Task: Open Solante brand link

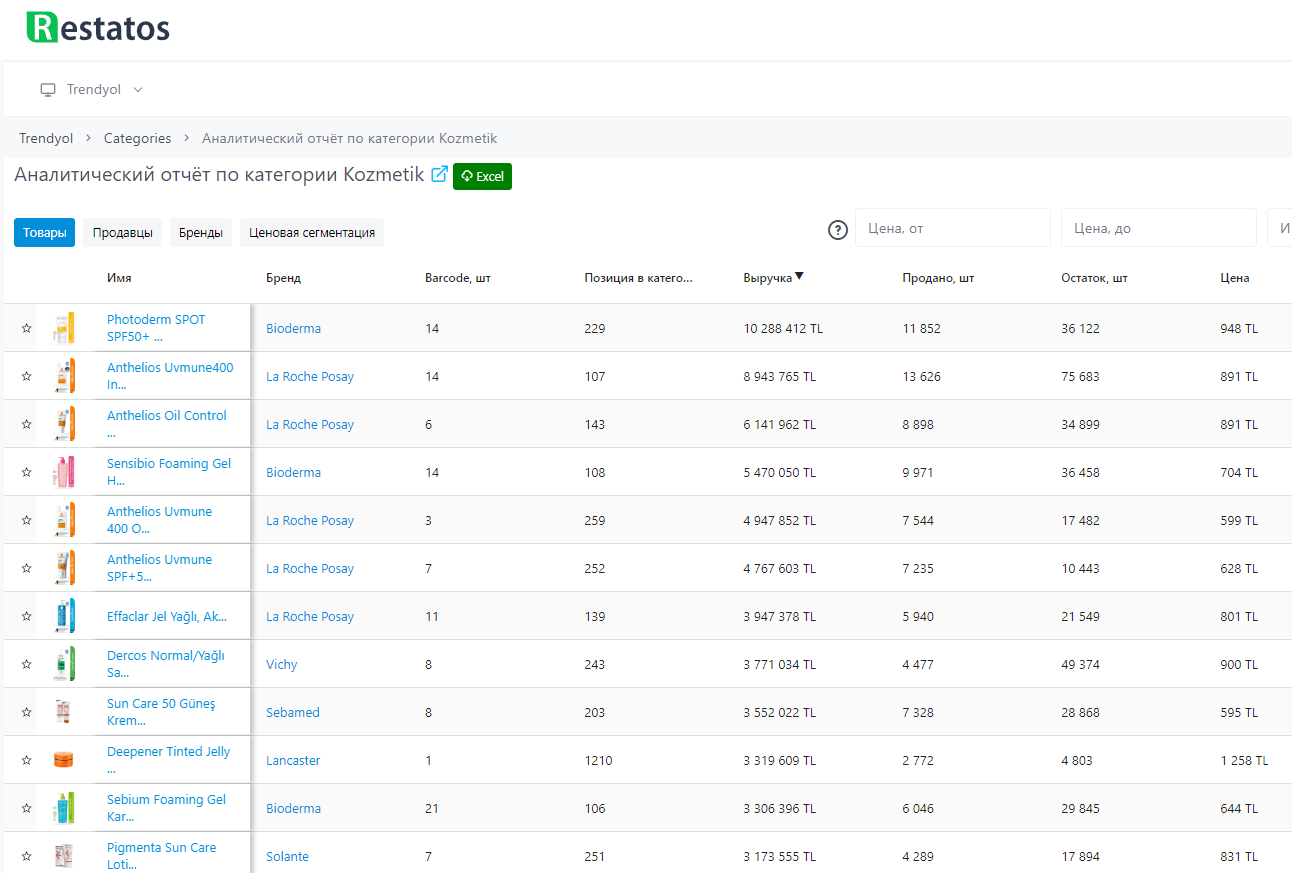Action: 287,856
